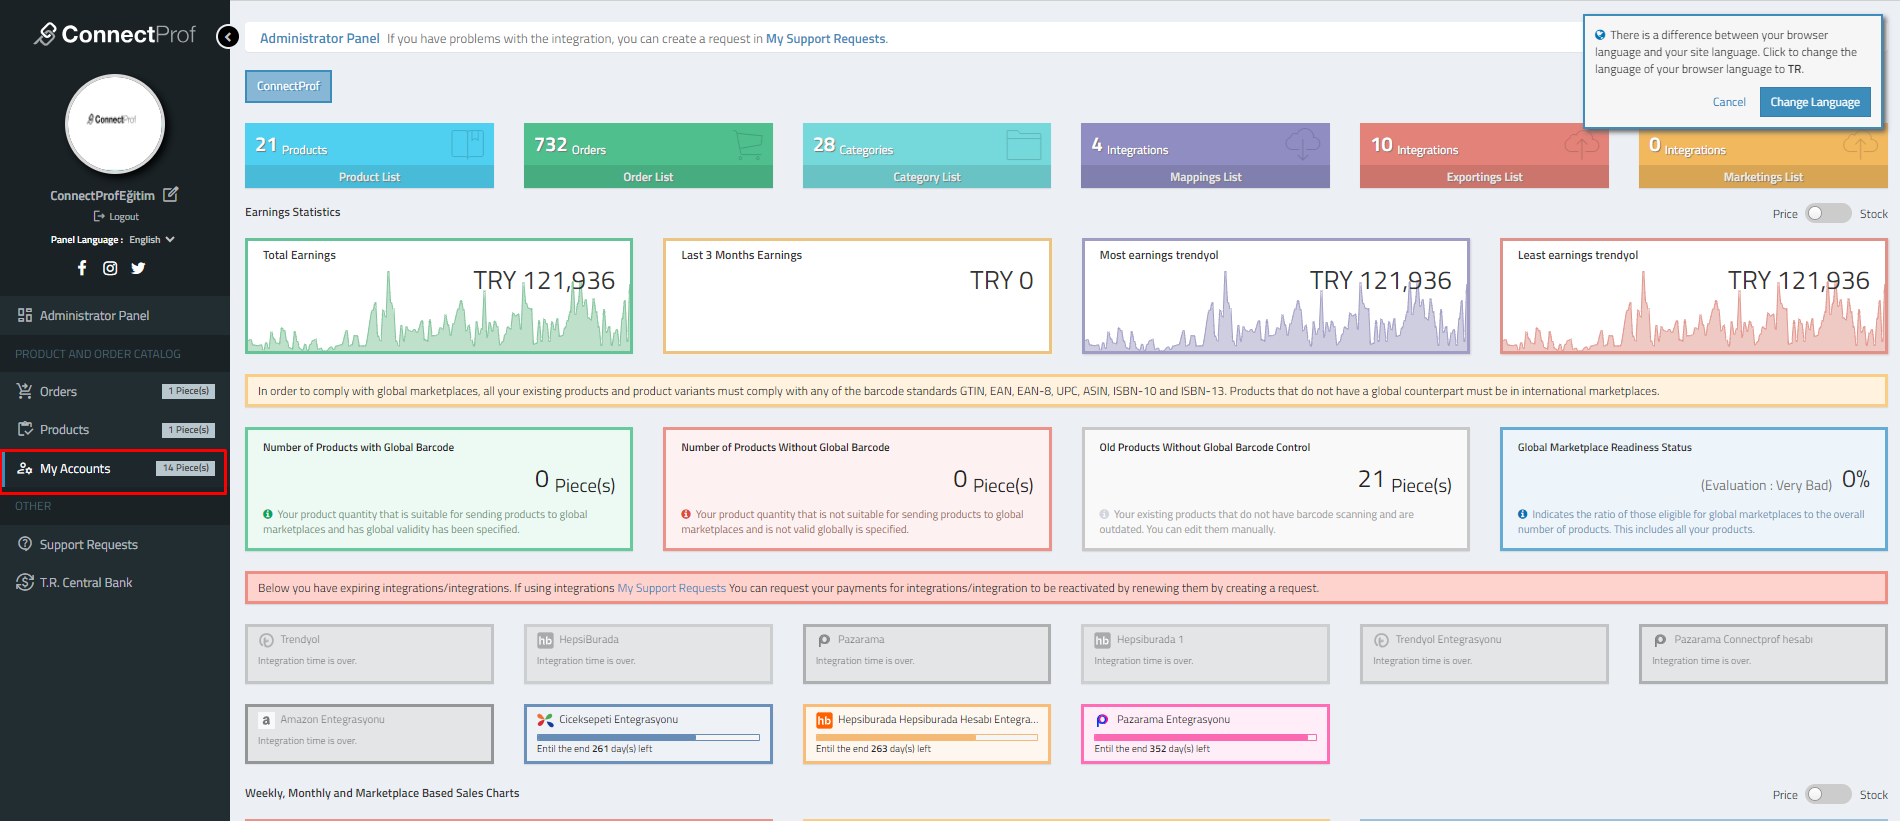This screenshot has width=1900, height=821.
Task: Click the Orders card cart icon
Action: [x=748, y=144]
